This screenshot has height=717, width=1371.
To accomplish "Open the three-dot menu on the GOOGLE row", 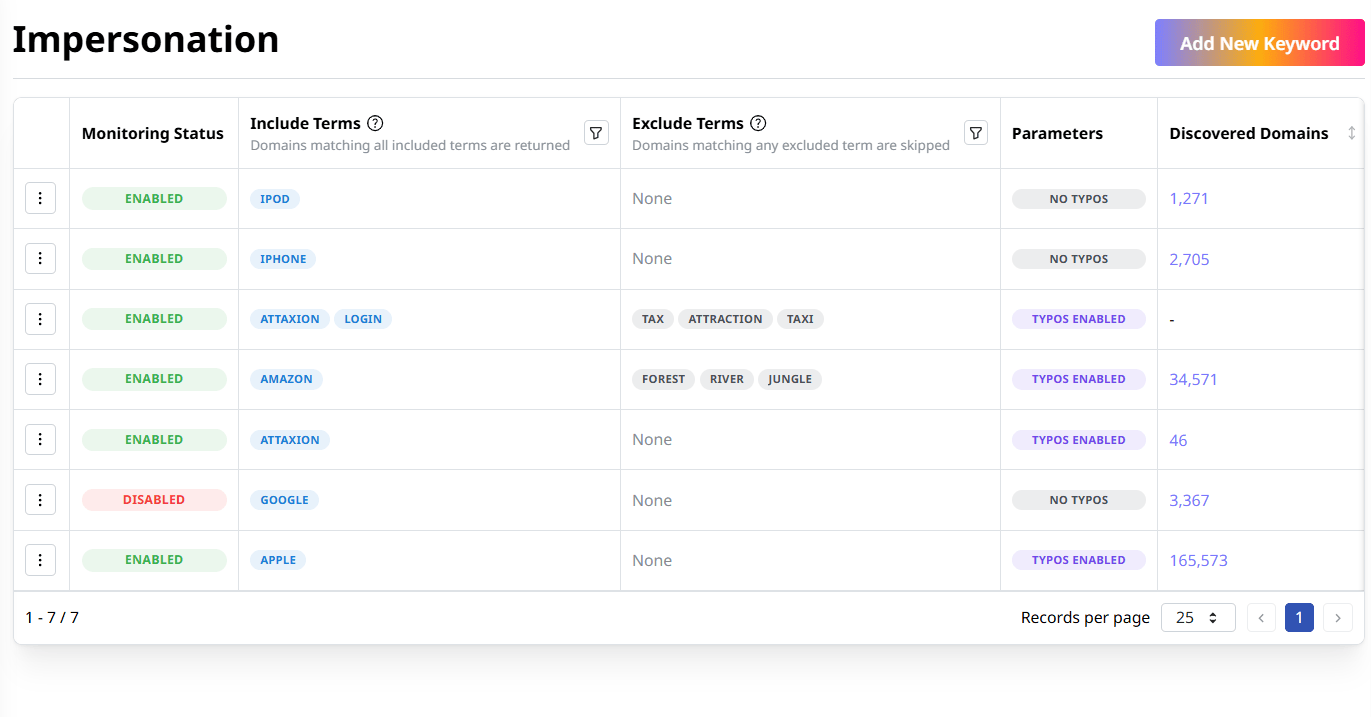I will point(40,499).
